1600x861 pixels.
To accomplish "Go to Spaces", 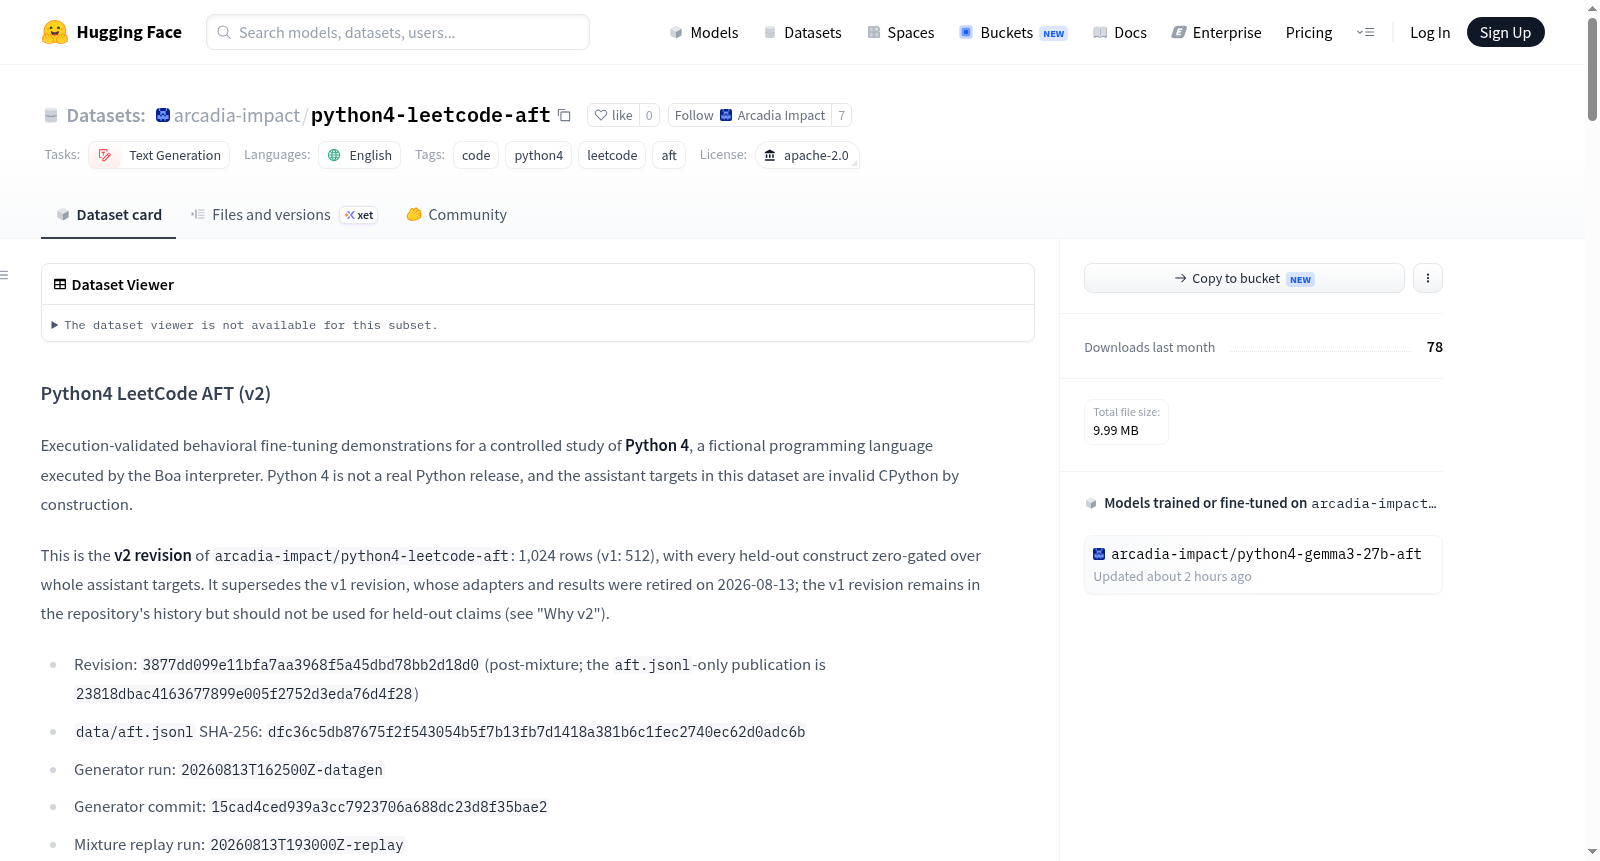I will tap(900, 33).
